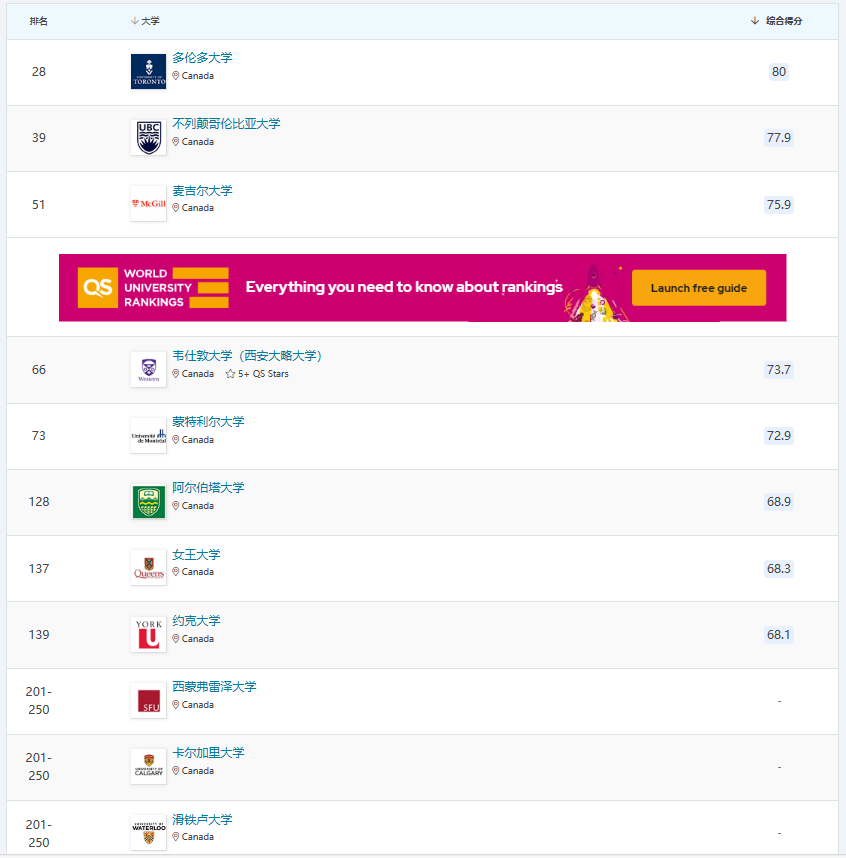This screenshot has width=846, height=858.
Task: Open the McGill logo thumbnail
Action: (x=148, y=204)
